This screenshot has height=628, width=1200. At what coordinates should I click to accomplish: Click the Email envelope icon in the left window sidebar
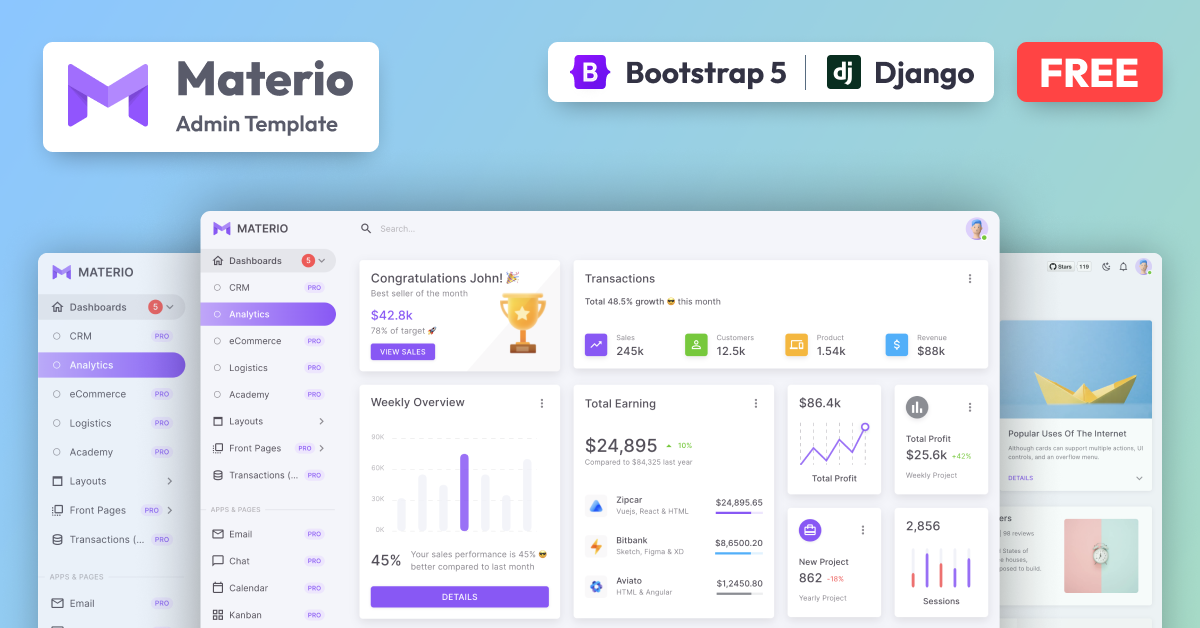point(57,603)
